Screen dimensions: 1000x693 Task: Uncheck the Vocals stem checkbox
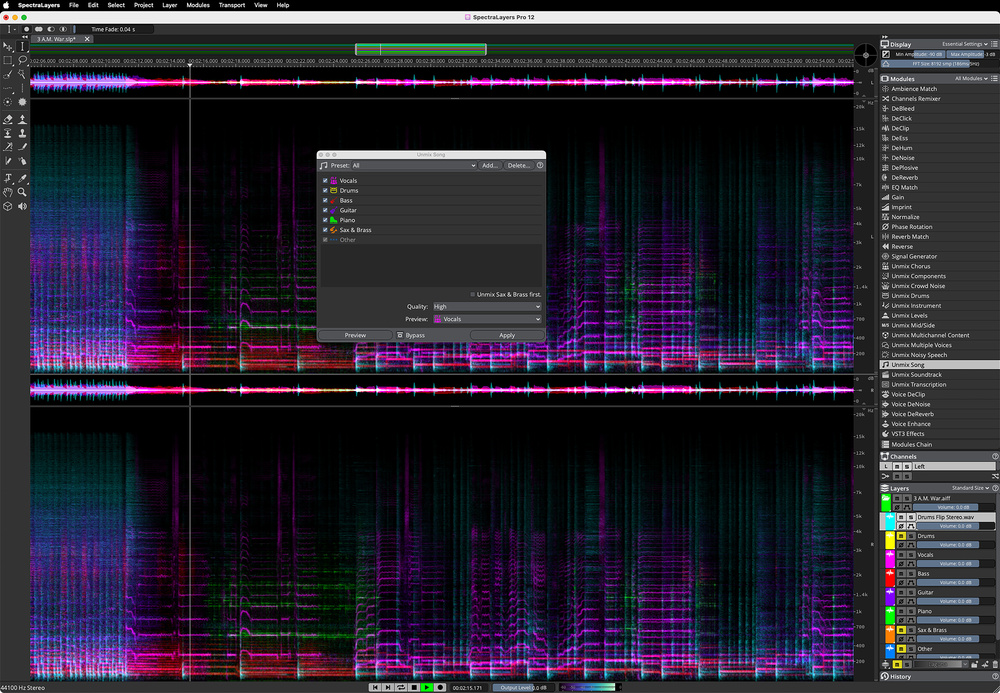click(325, 181)
